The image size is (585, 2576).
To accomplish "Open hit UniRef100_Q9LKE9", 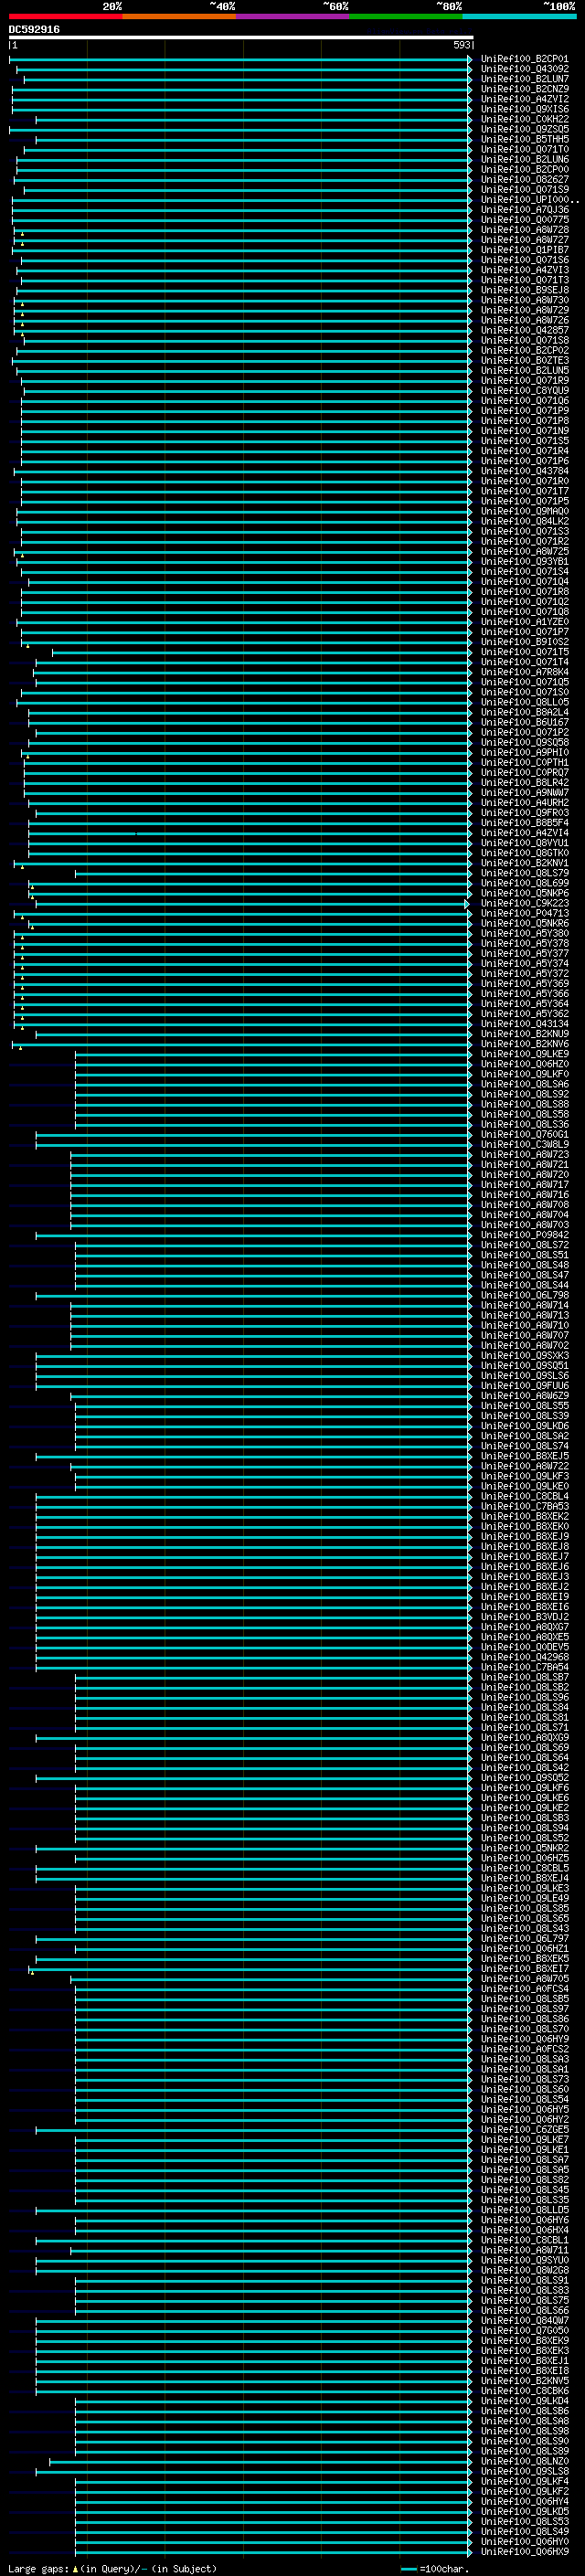I will [524, 1054].
